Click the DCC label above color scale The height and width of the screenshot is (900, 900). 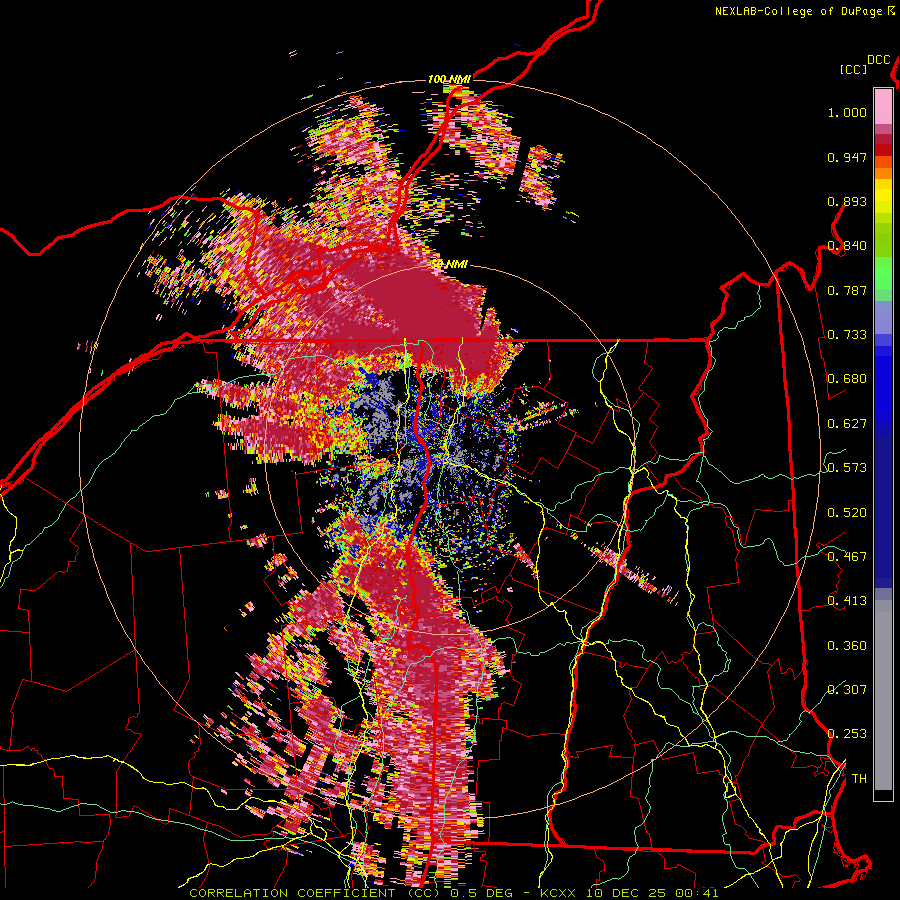pyautogui.click(x=879, y=60)
